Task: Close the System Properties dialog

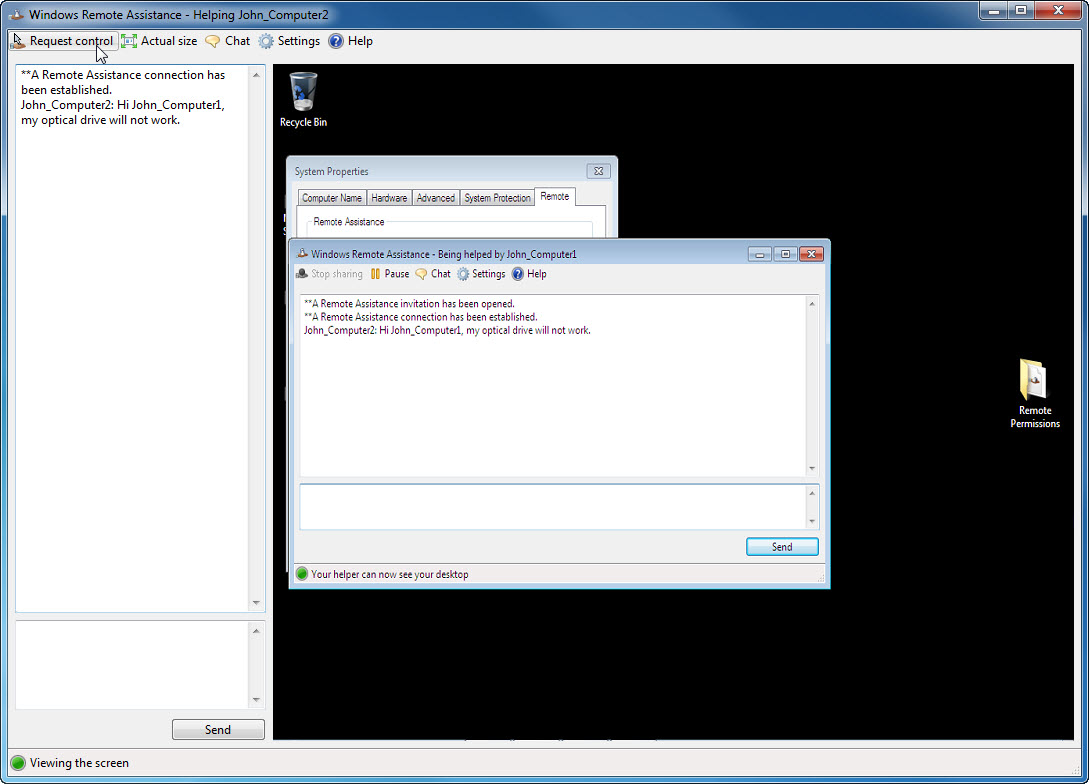Action: coord(598,171)
